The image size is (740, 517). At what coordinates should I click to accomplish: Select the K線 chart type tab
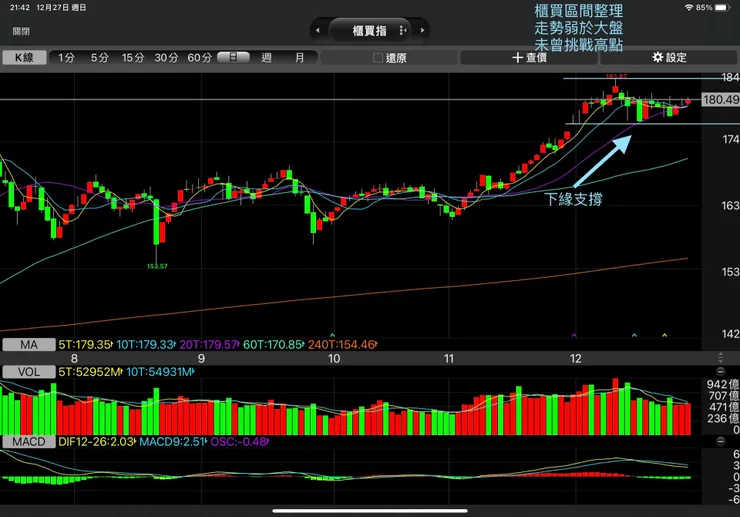(x=24, y=58)
